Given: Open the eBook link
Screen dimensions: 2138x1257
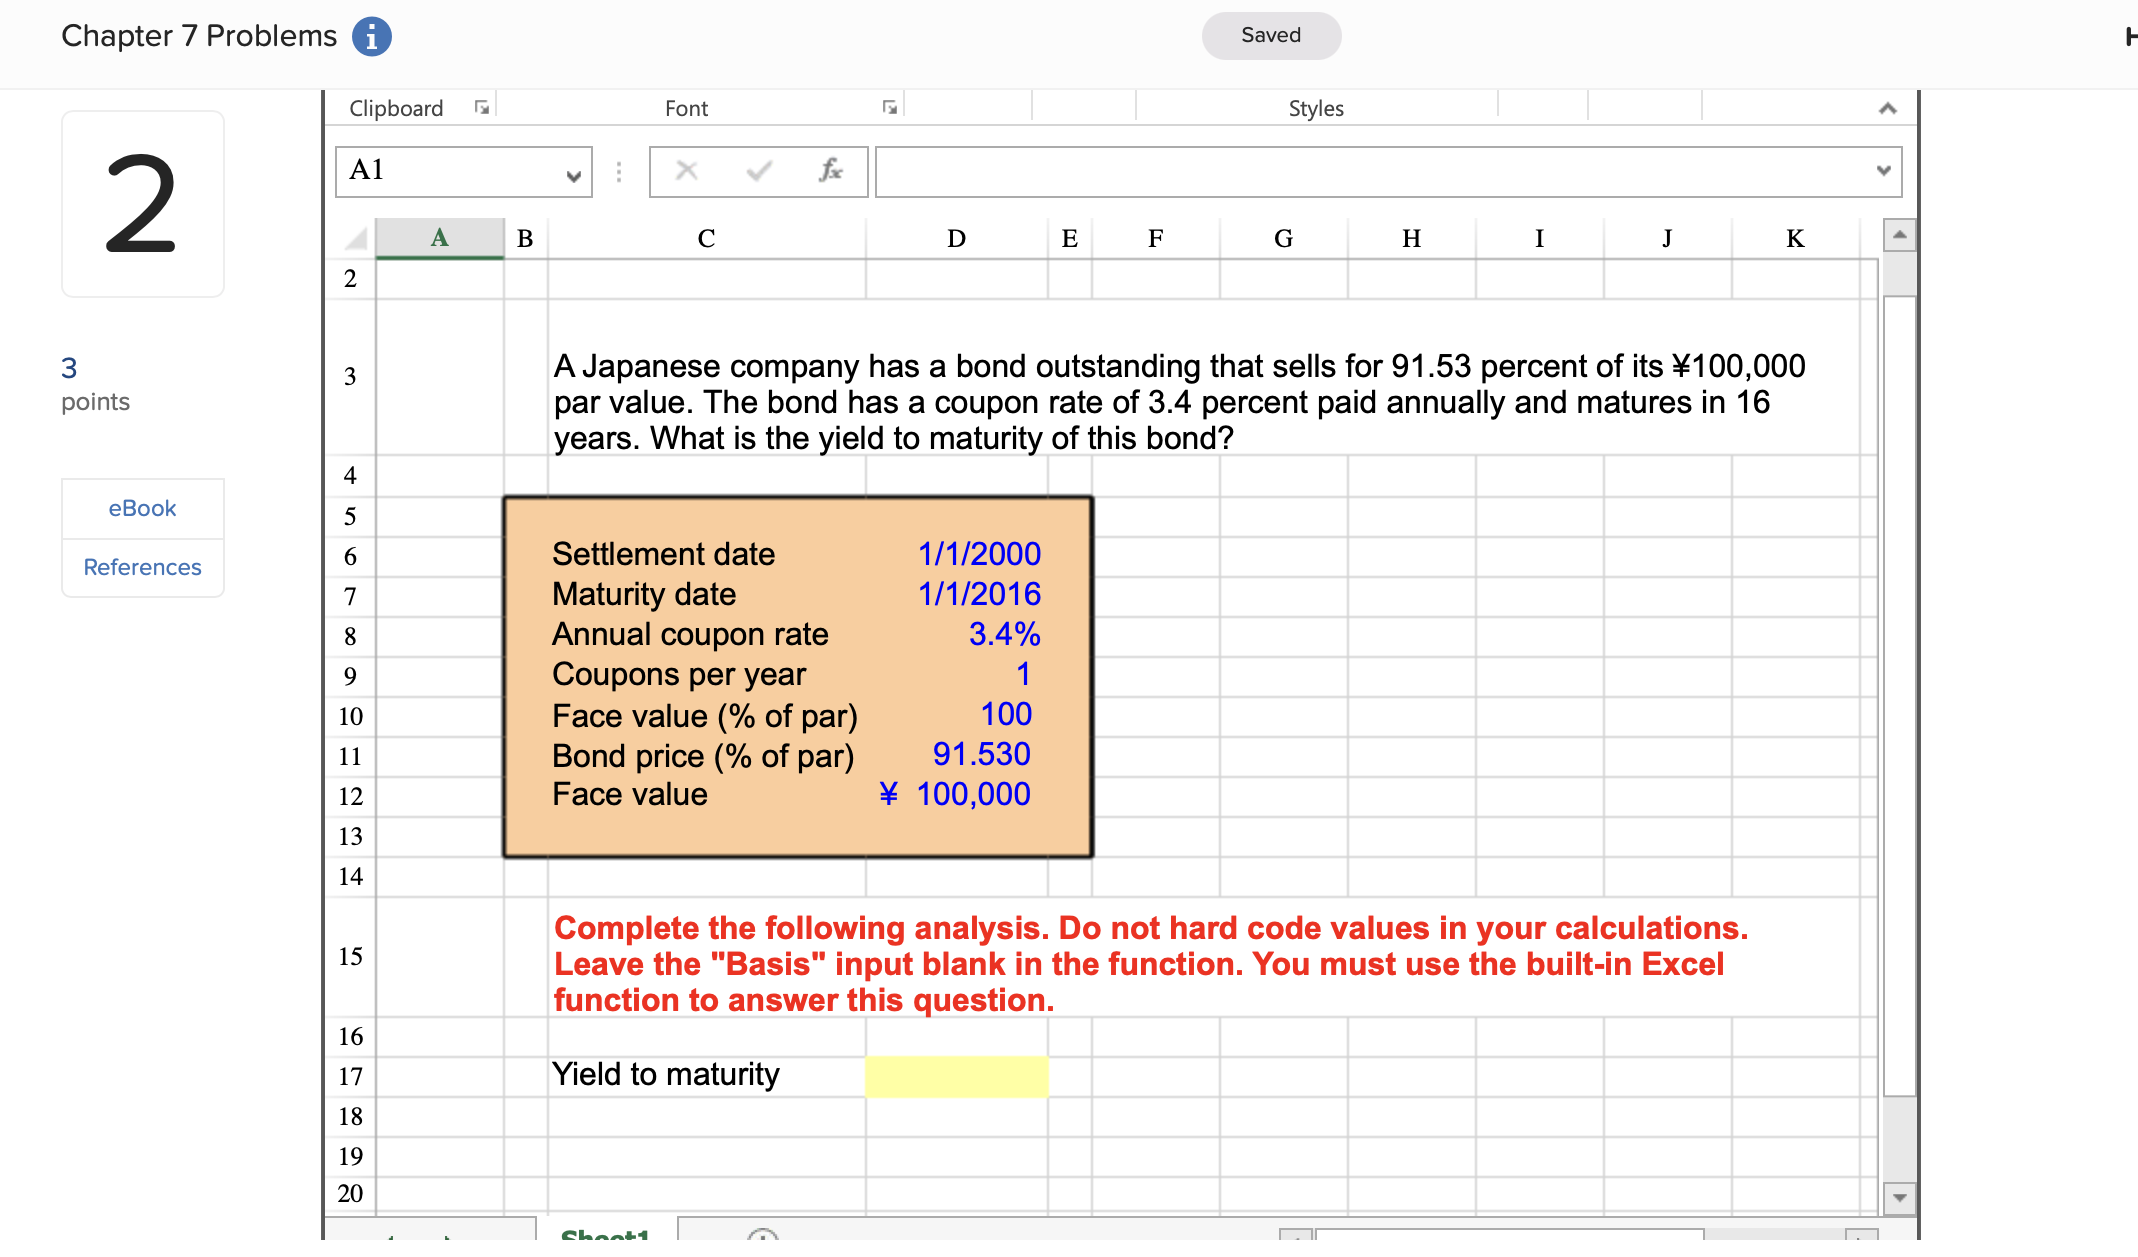Looking at the screenshot, I should pos(142,508).
